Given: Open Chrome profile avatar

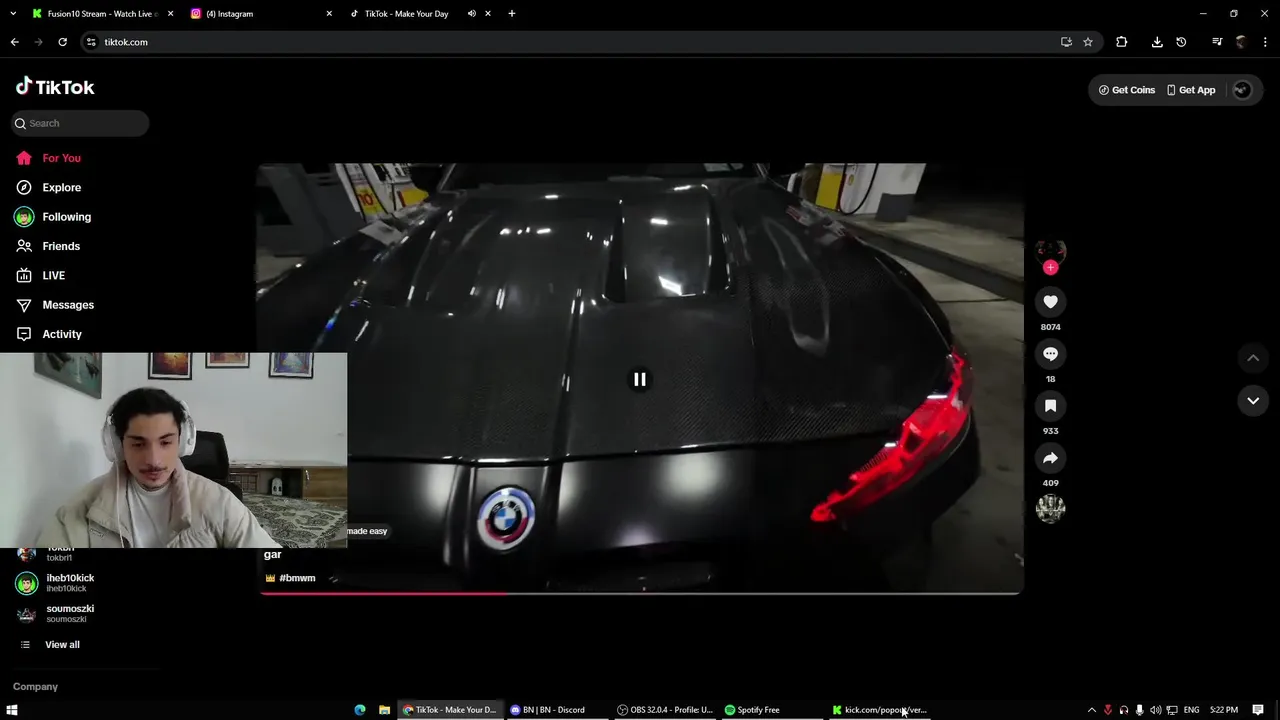Looking at the screenshot, I should coord(1241,42).
